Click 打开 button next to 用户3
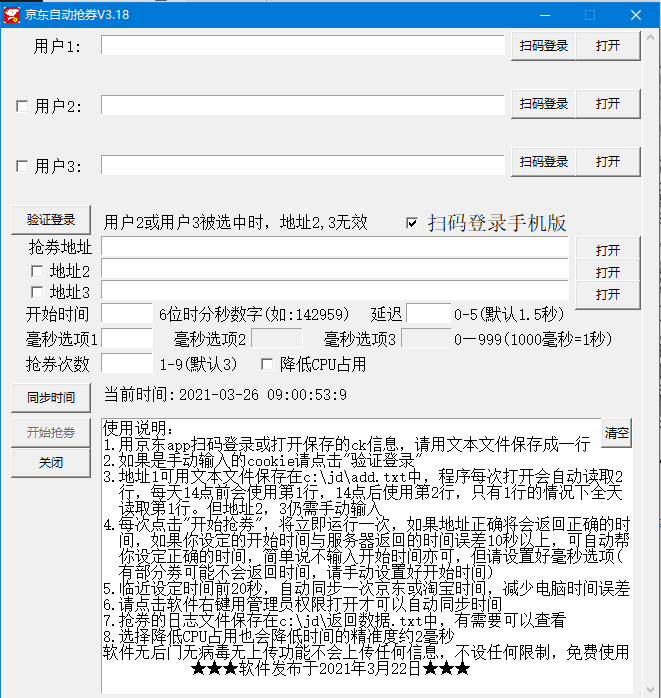The image size is (661, 698). pyautogui.click(x=608, y=162)
